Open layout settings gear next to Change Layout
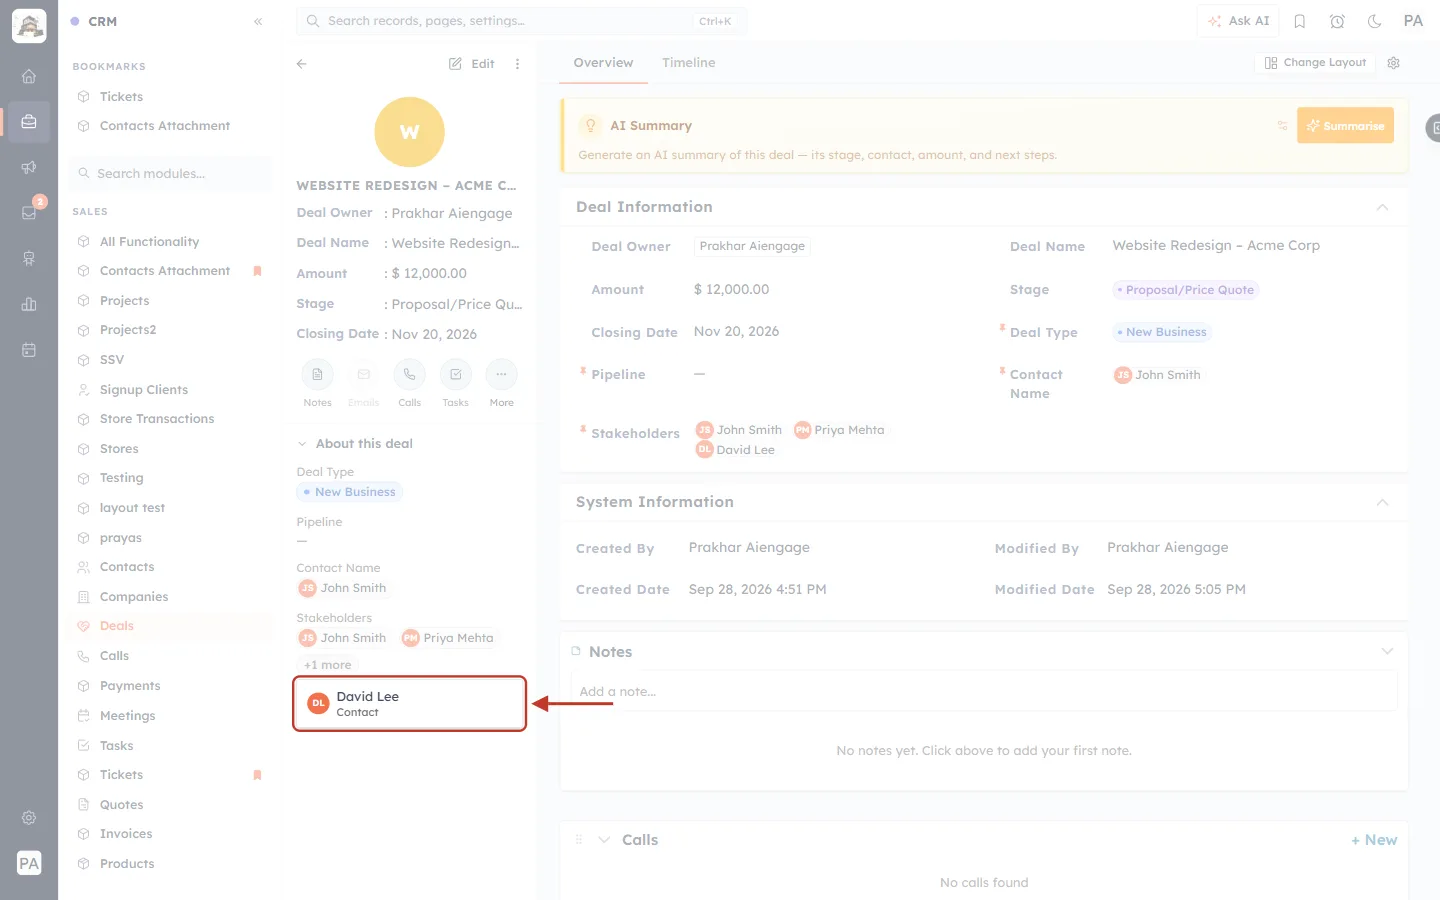 pyautogui.click(x=1394, y=63)
